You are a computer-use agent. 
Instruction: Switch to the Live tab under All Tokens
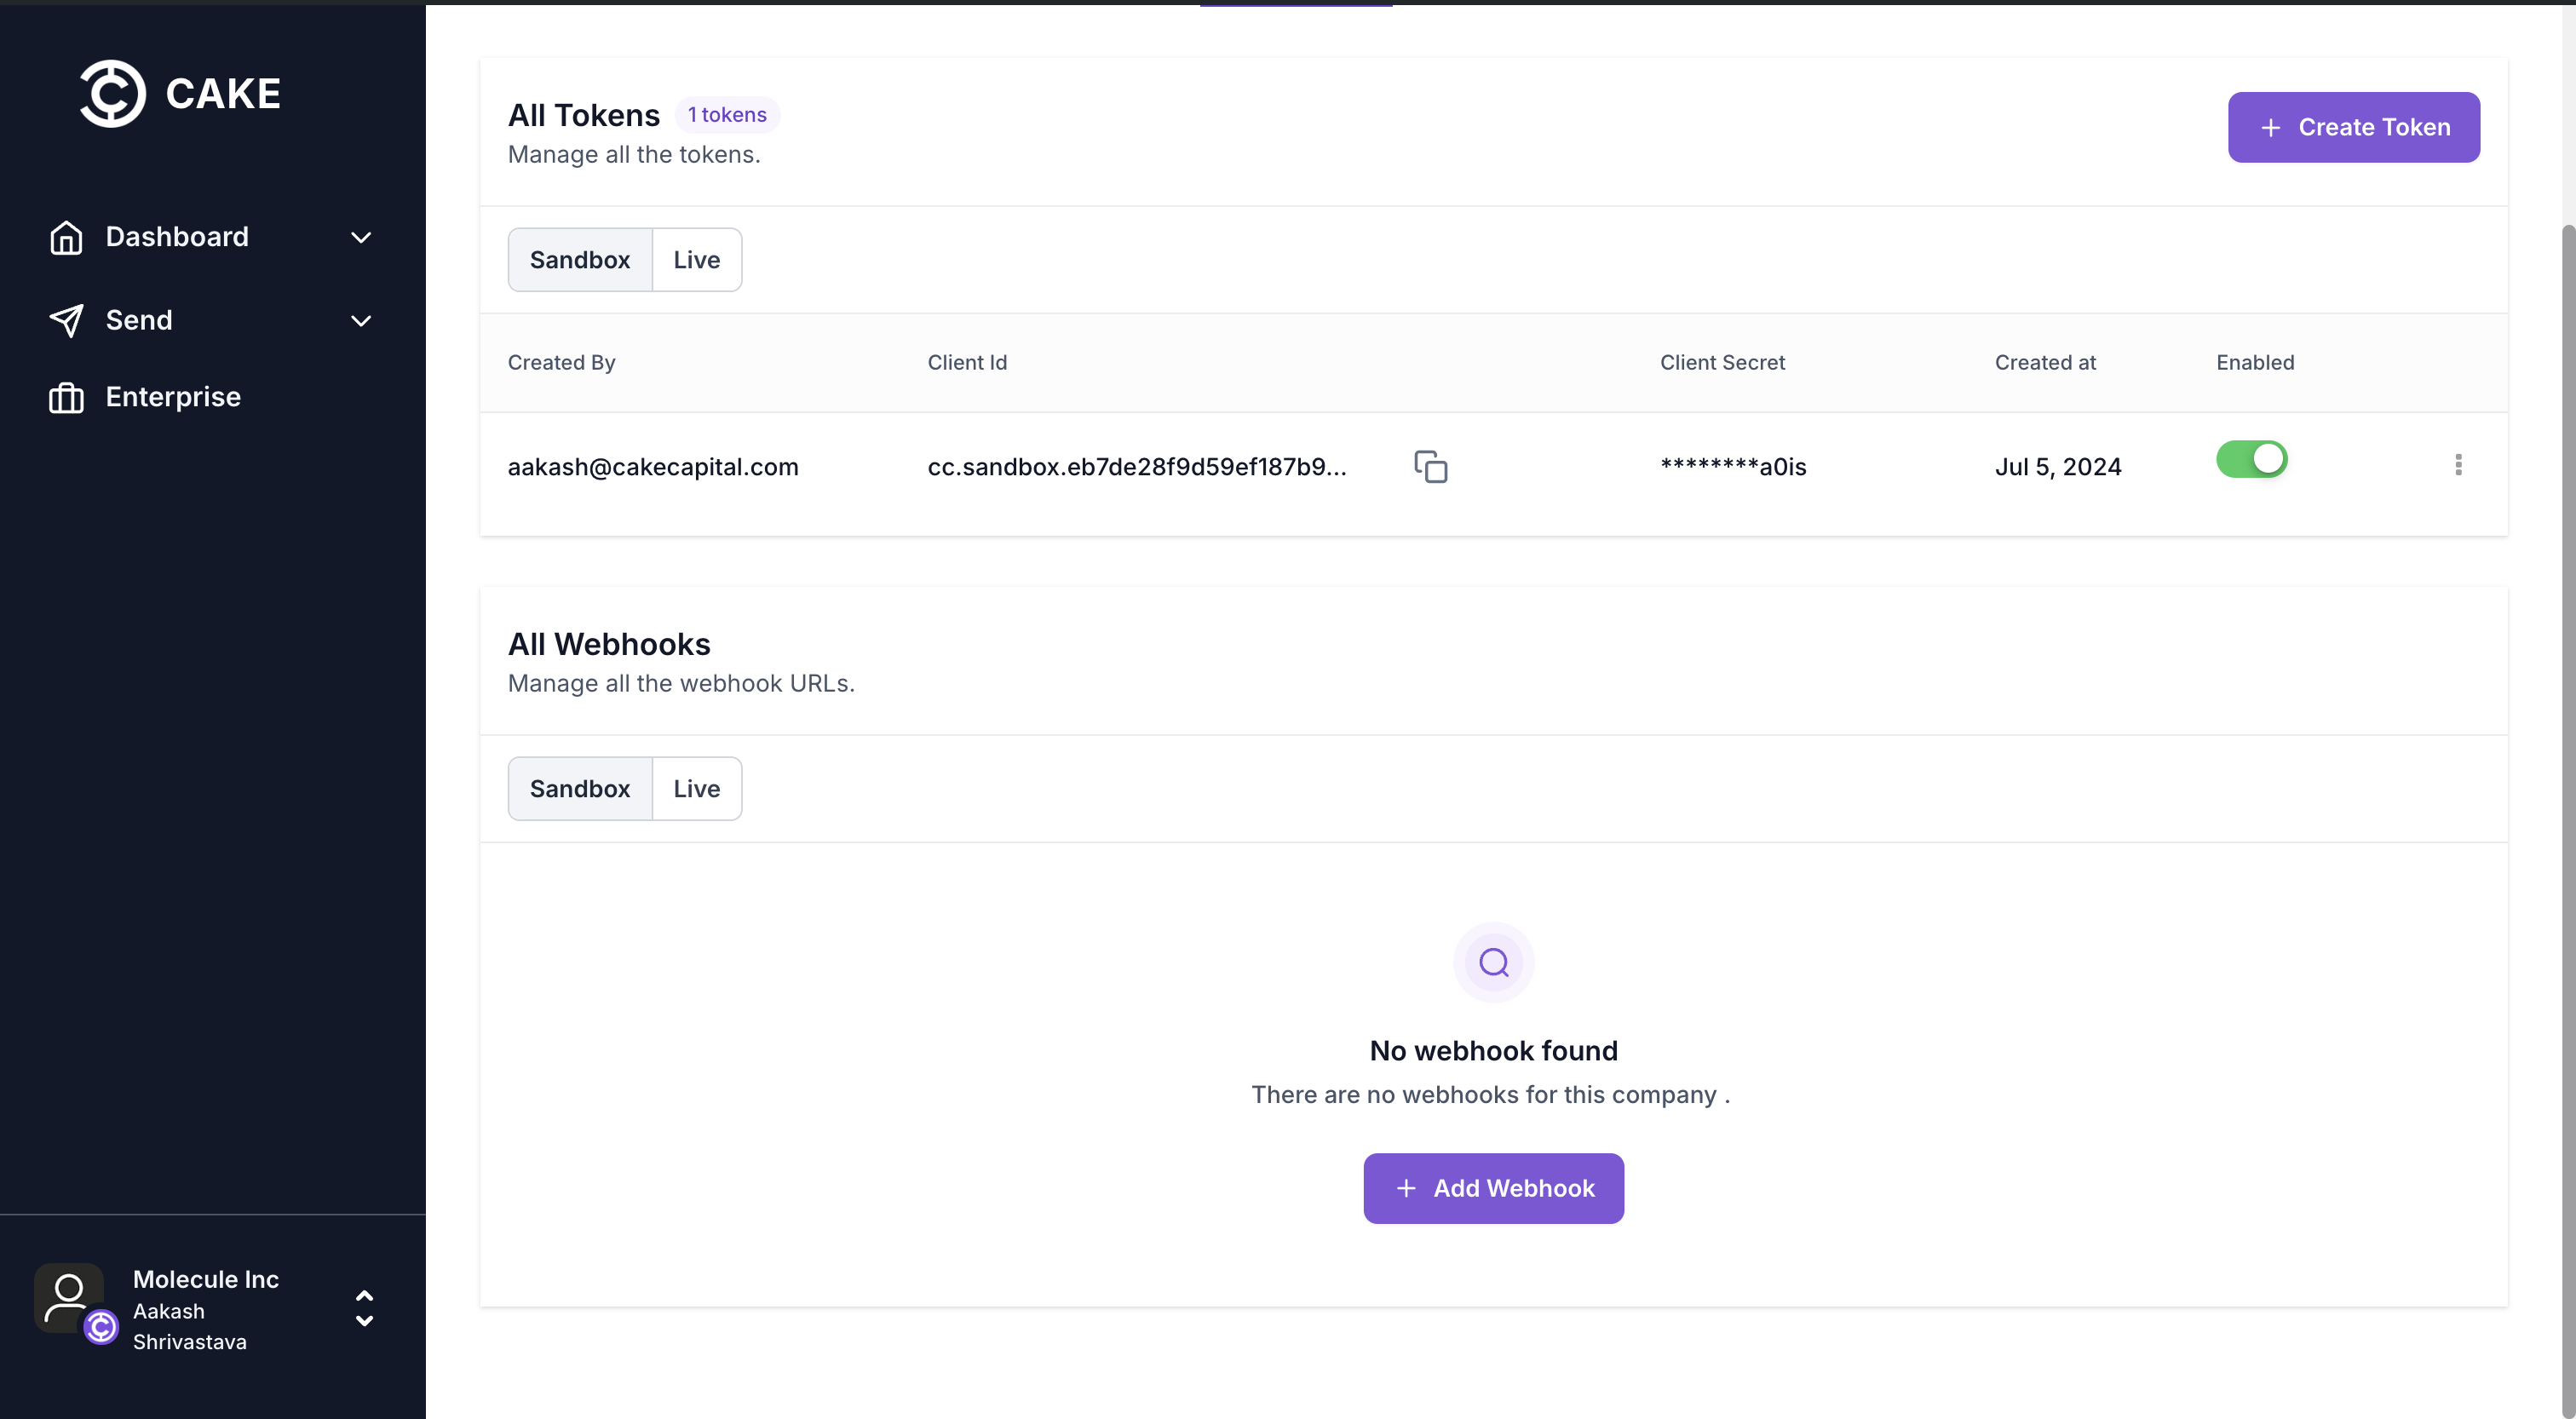click(x=697, y=260)
